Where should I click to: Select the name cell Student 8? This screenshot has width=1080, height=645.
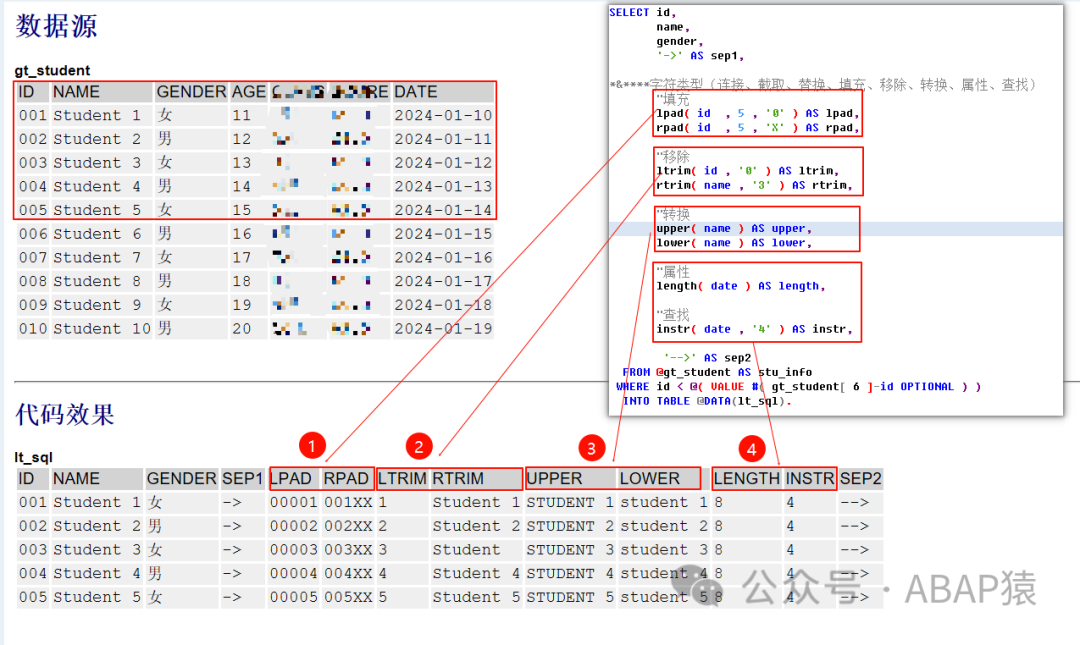[97, 281]
